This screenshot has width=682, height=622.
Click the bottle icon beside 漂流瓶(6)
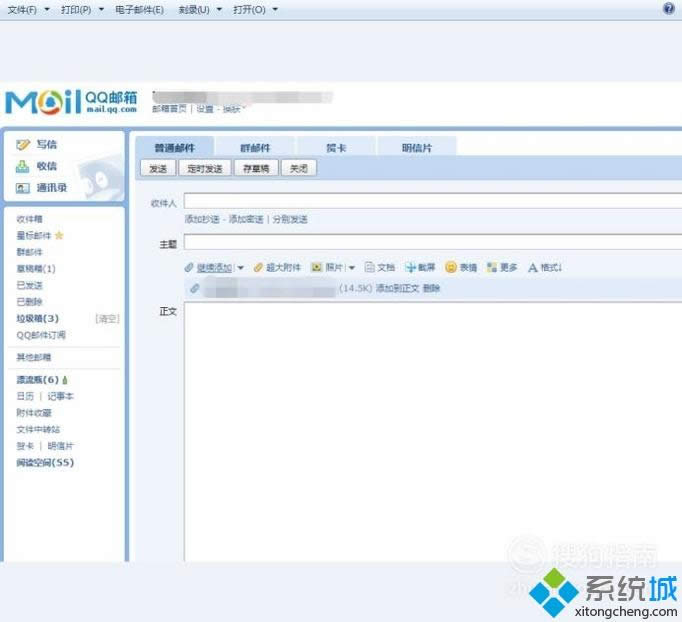click(x=65, y=380)
